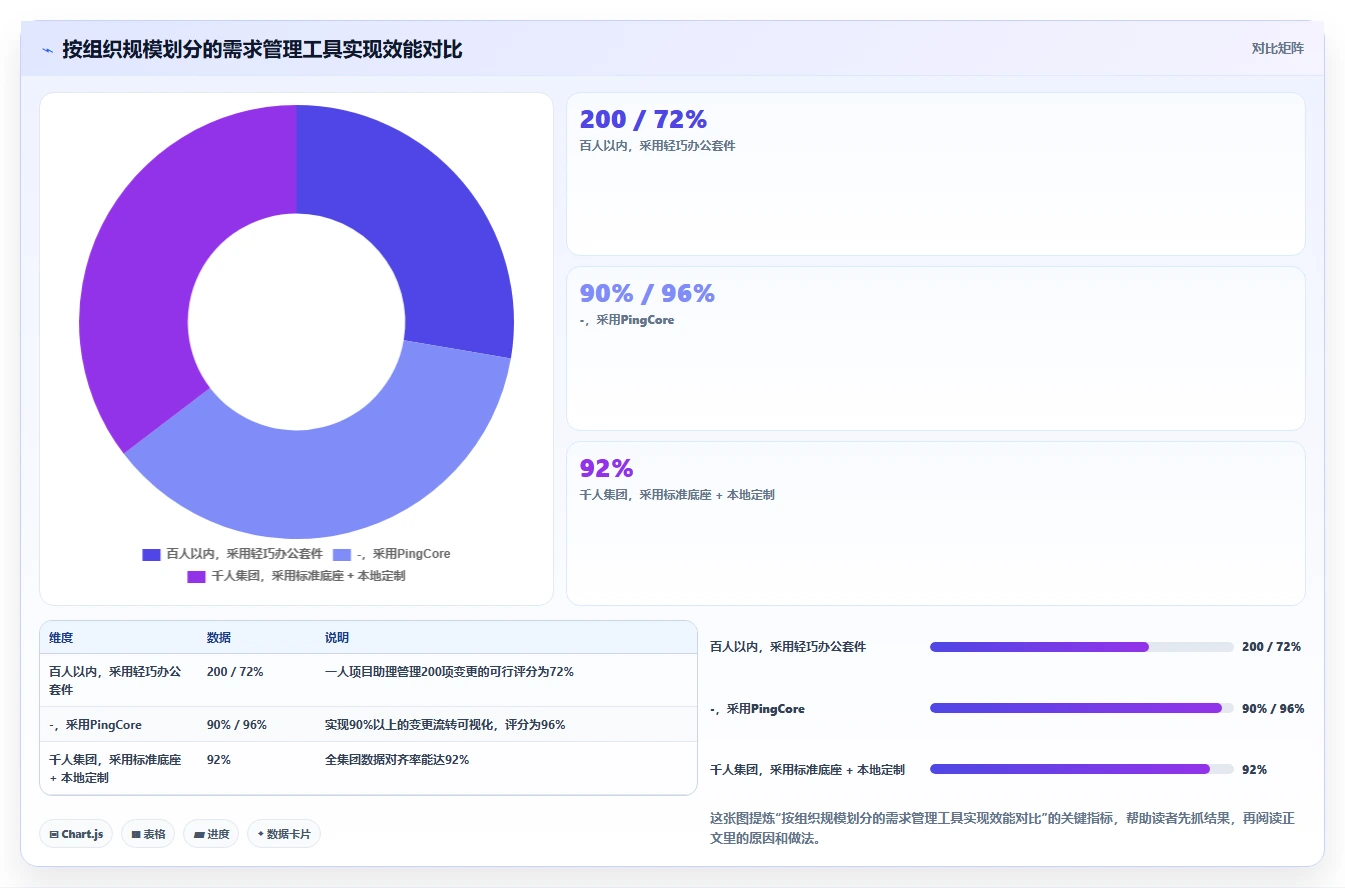Open the 90% / 96% data card
The width and height of the screenshot is (1345, 888).
[x=935, y=348]
